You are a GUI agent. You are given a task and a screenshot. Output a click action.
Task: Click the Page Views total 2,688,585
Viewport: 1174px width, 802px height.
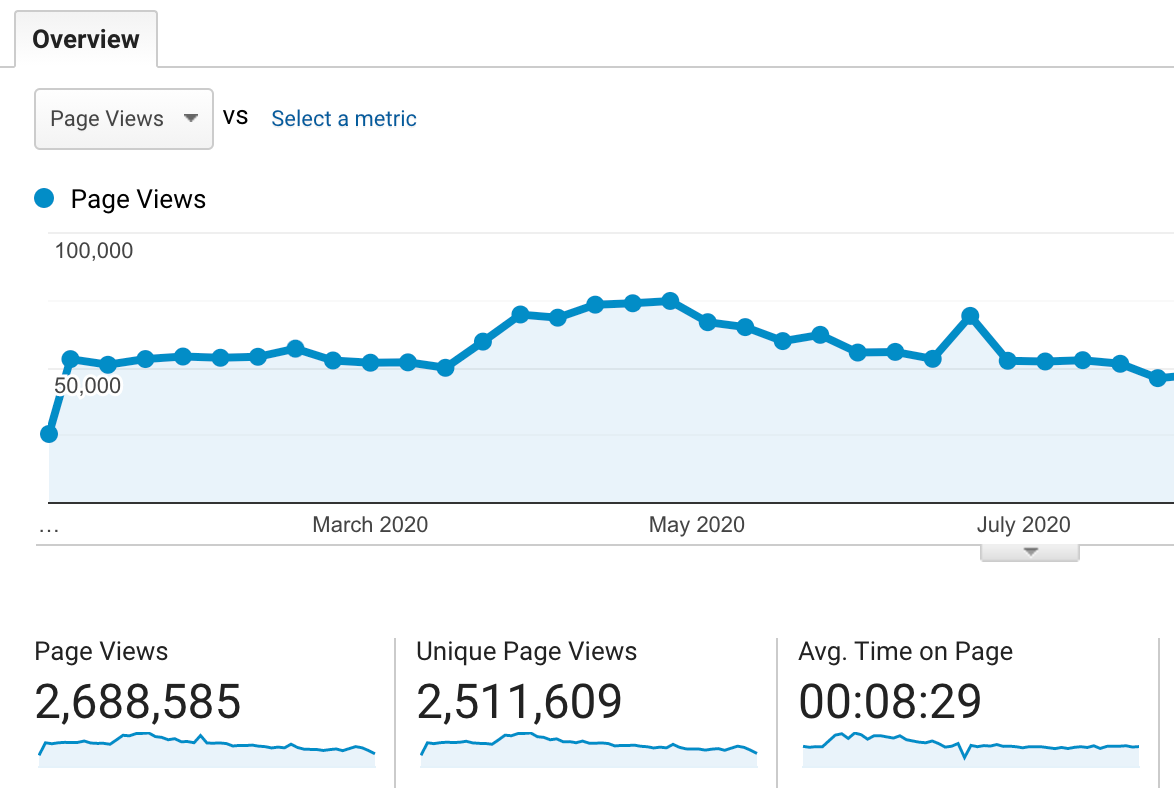coord(138,702)
